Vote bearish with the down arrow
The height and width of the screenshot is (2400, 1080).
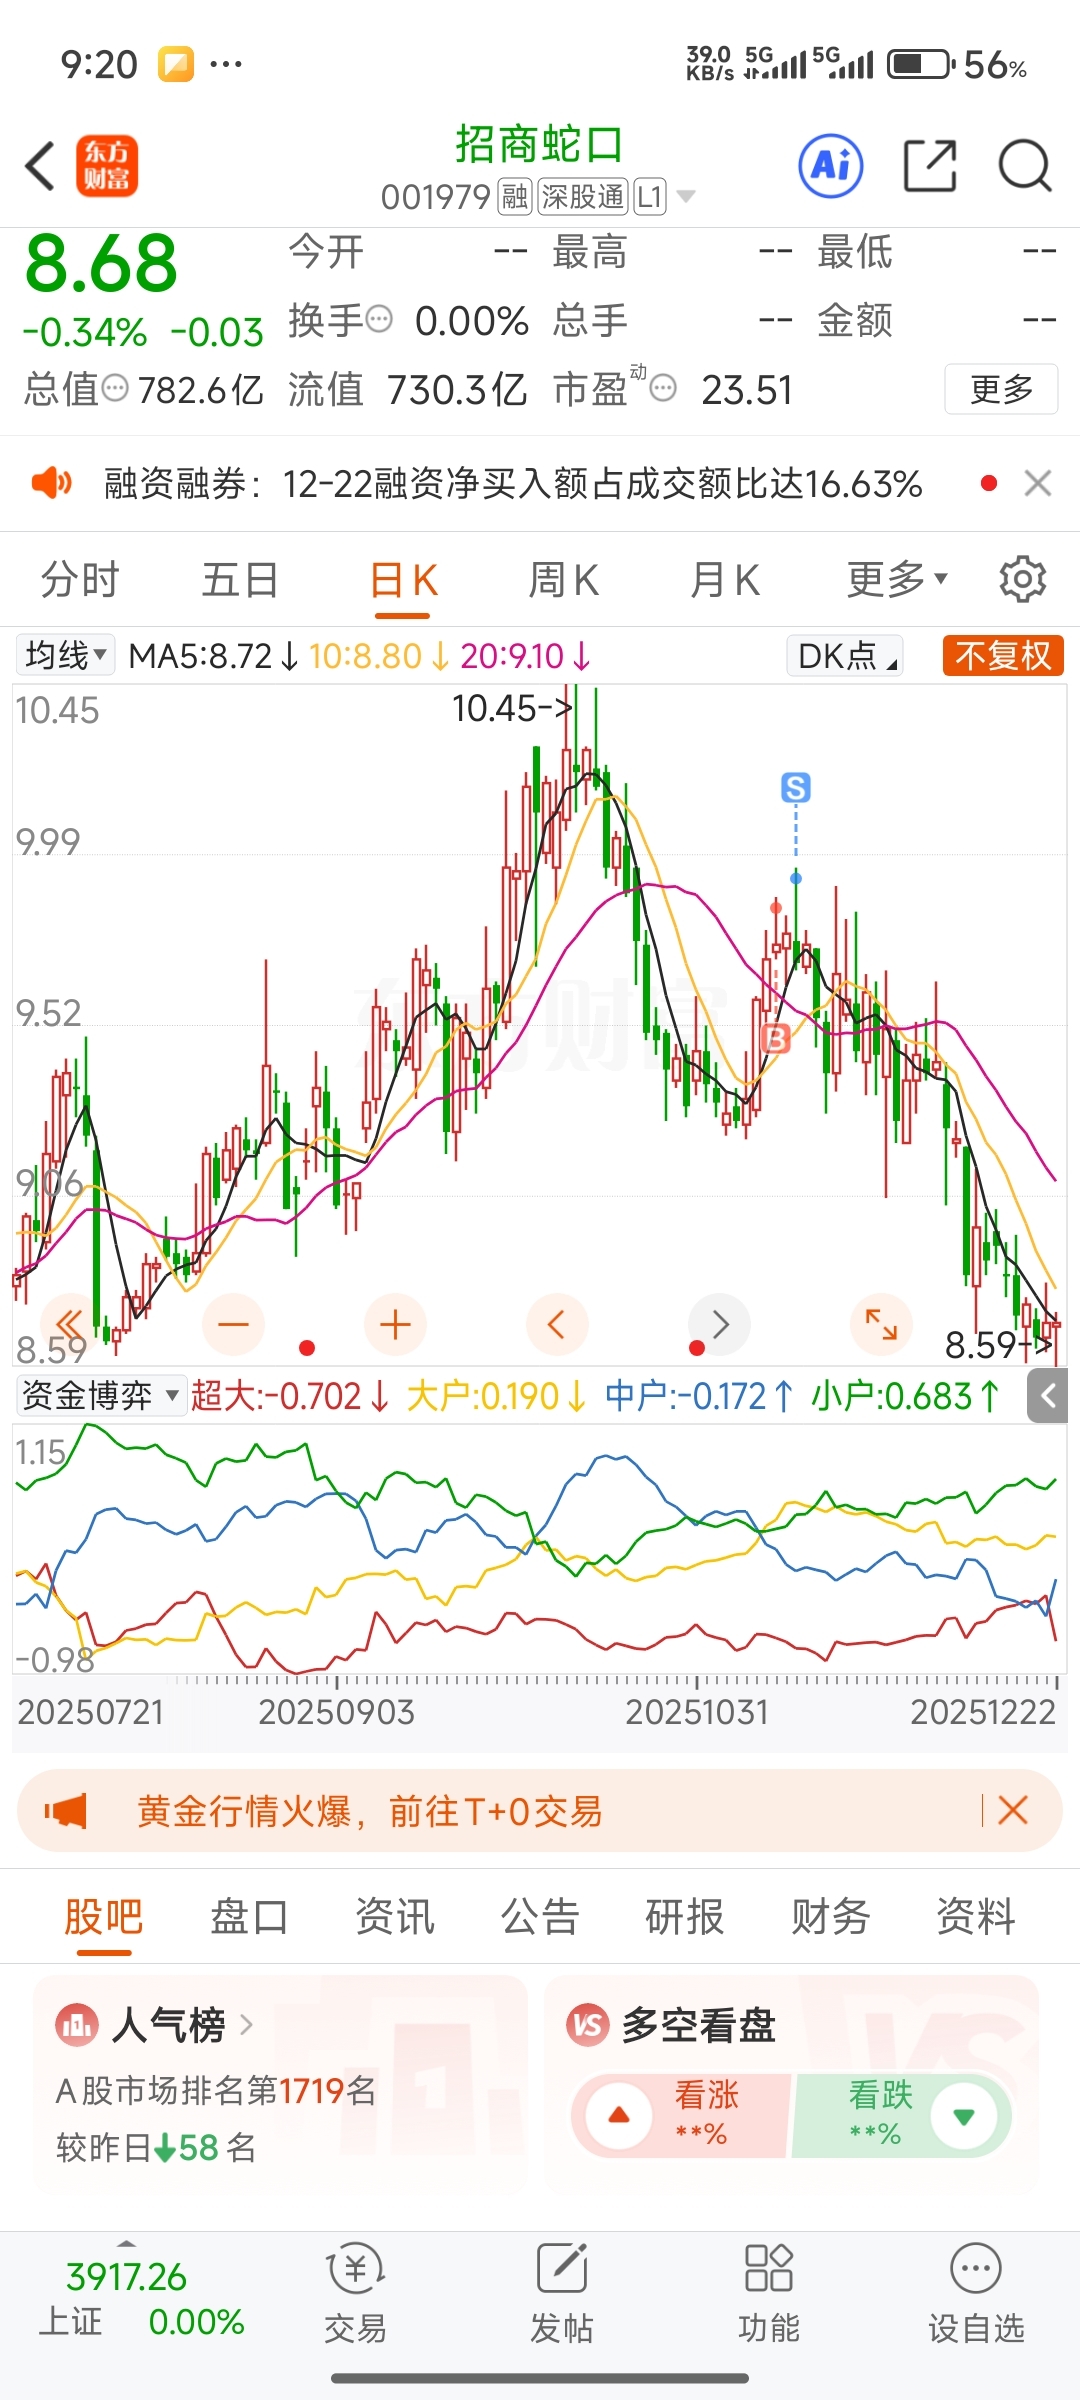pos(964,2115)
